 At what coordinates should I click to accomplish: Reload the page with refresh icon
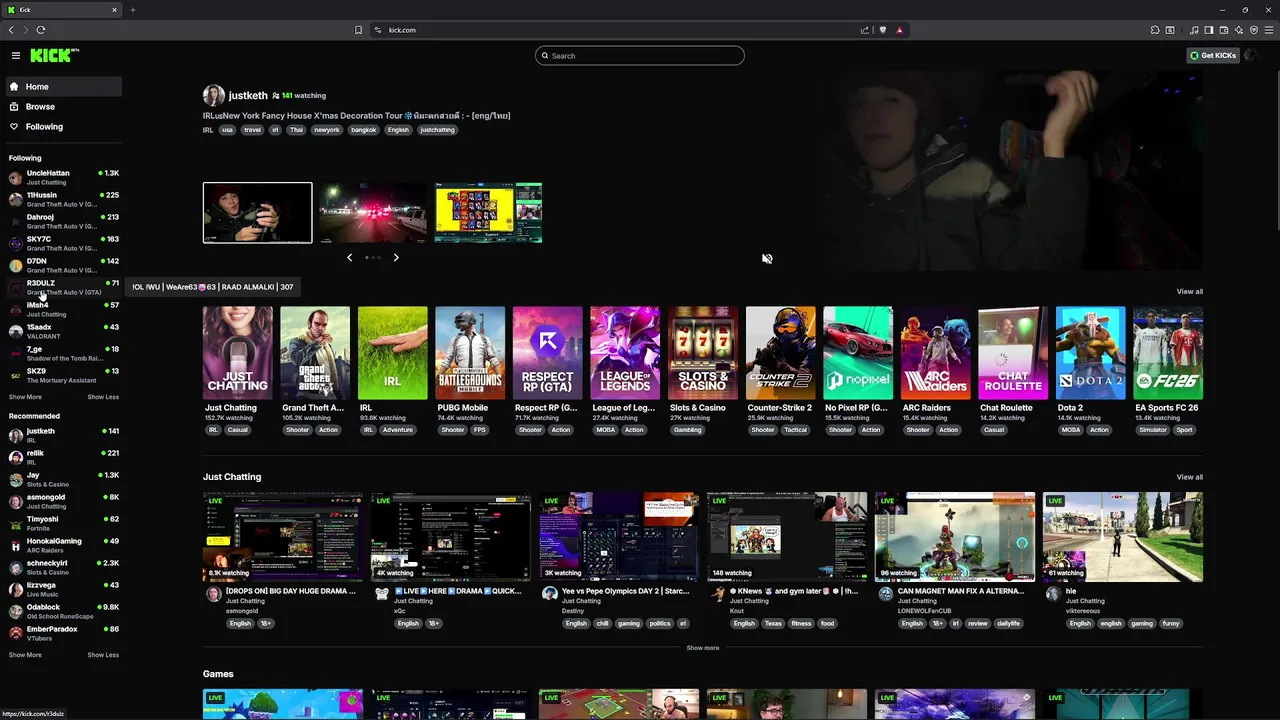[41, 30]
